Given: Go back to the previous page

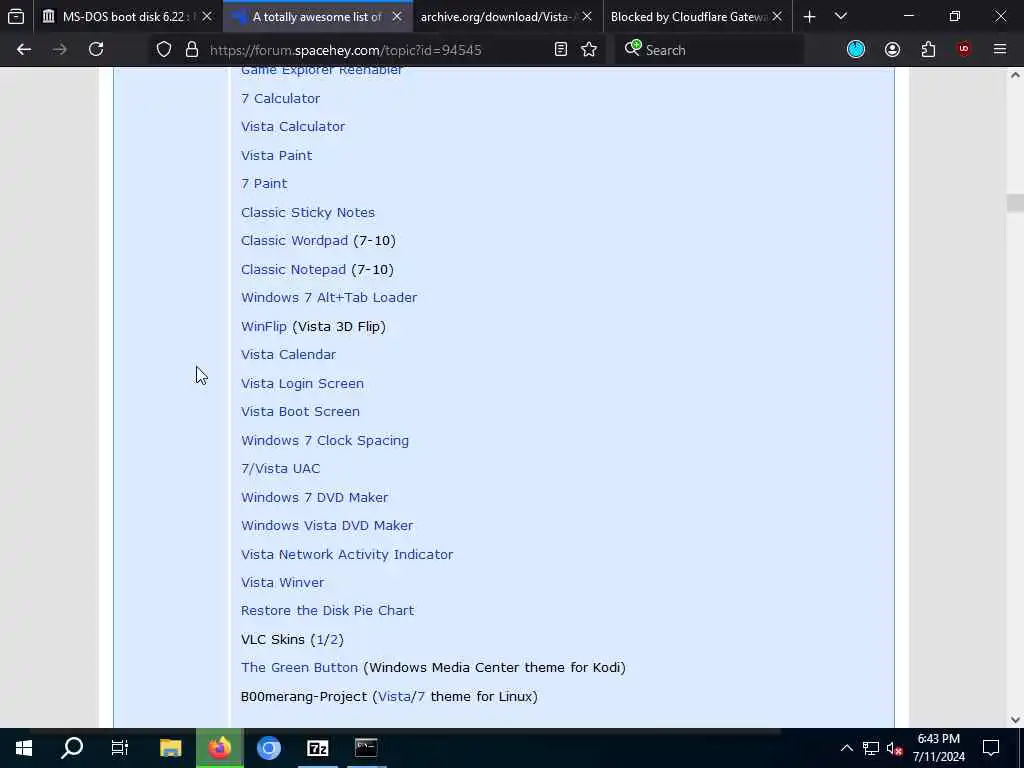Looking at the screenshot, I should point(24,49).
